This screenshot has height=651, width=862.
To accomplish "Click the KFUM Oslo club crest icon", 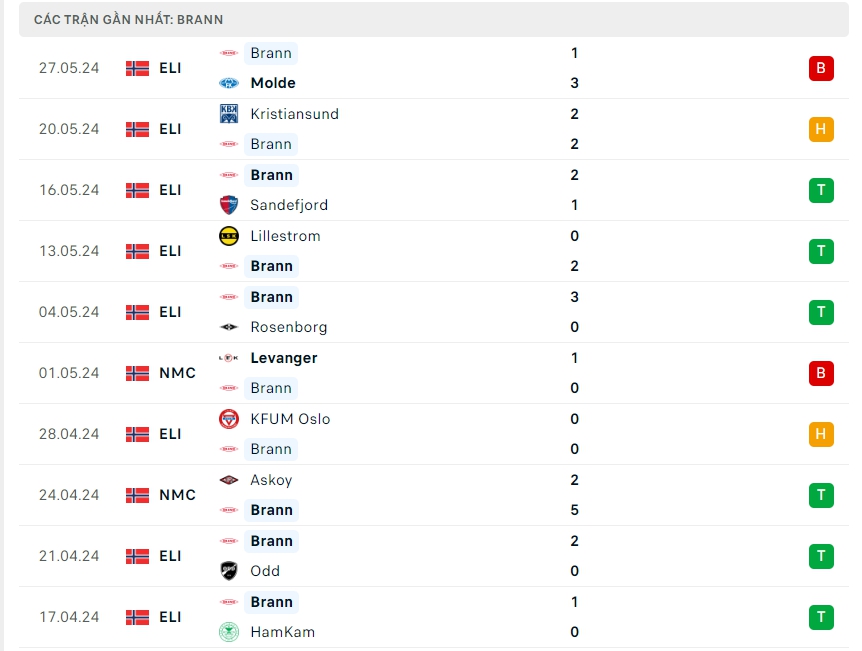I will coord(229,419).
